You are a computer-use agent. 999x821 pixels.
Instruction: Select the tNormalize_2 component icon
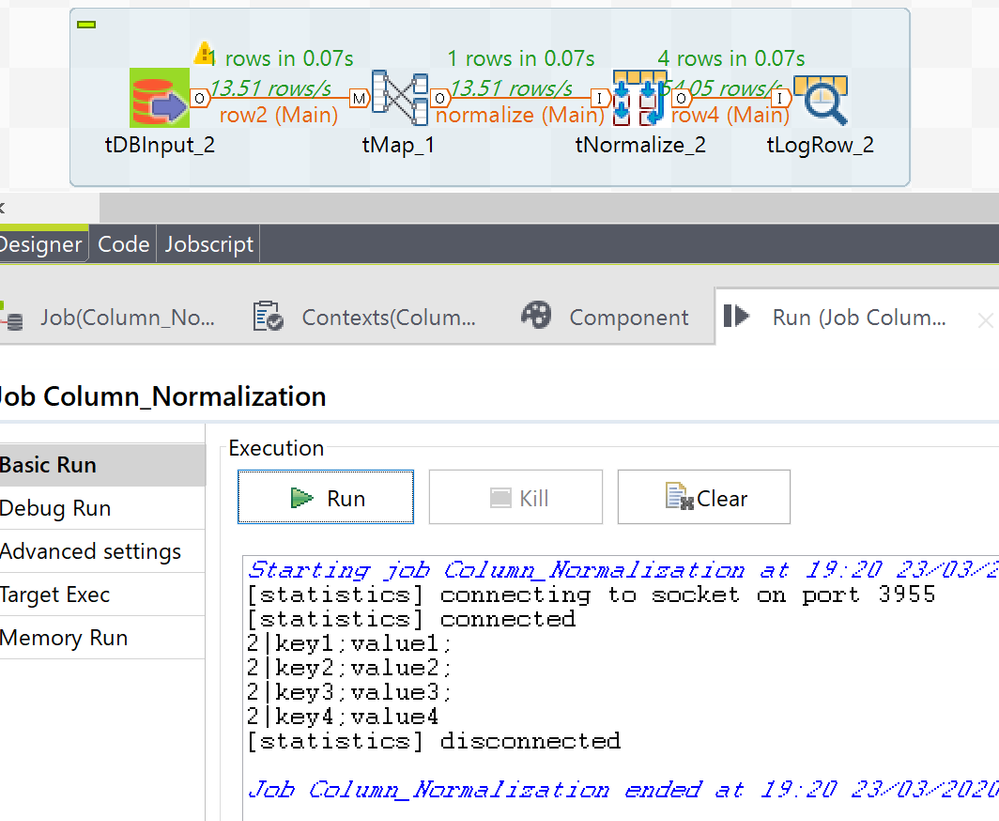tap(640, 98)
